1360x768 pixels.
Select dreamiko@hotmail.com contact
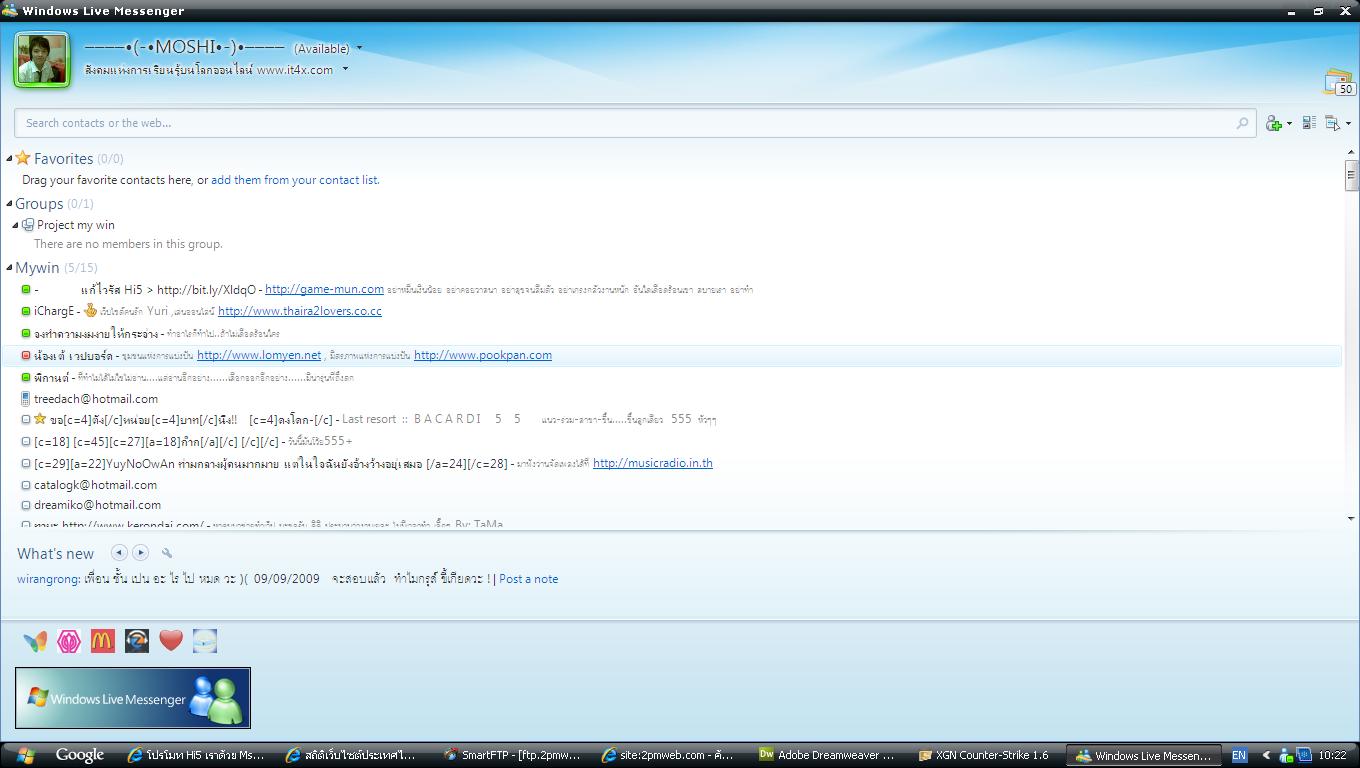97,505
